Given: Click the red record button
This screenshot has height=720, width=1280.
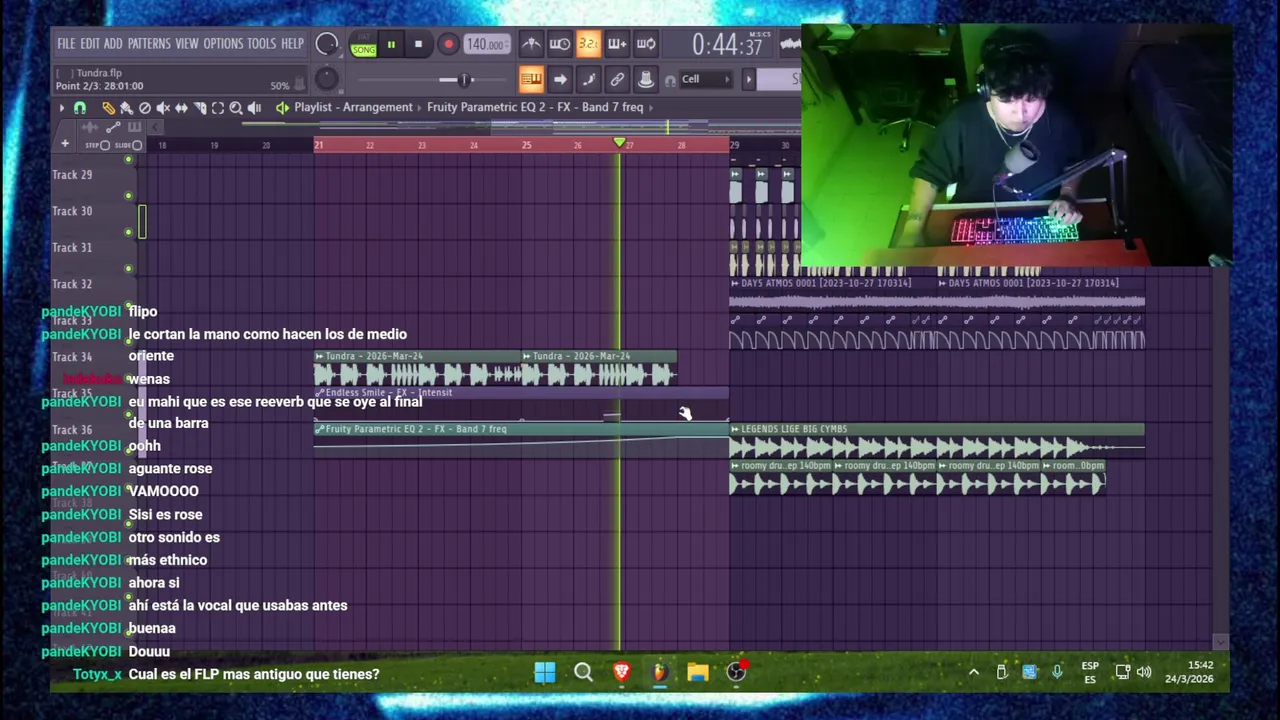Looking at the screenshot, I should tap(448, 44).
